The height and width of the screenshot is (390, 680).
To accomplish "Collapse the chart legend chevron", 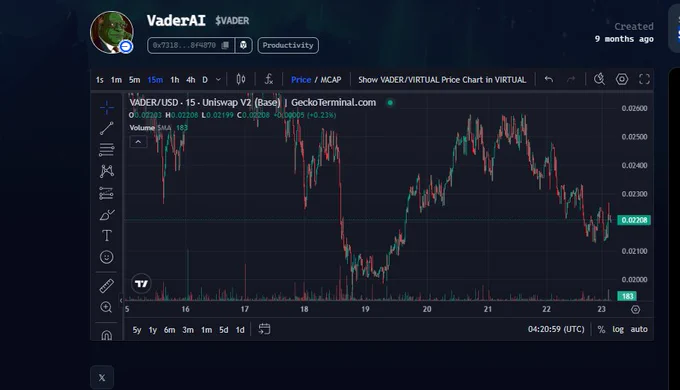I will [x=138, y=142].
